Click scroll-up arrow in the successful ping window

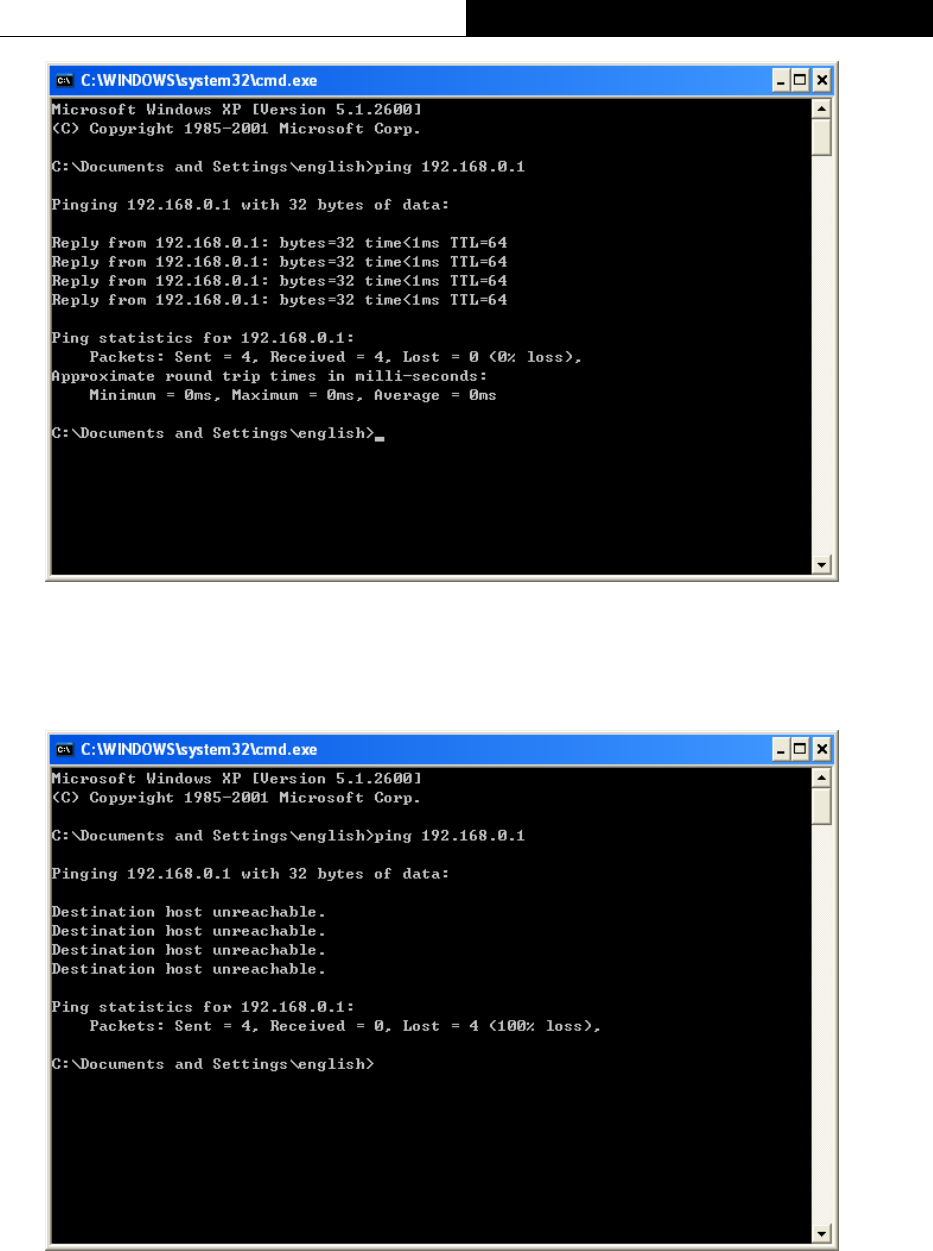[822, 107]
